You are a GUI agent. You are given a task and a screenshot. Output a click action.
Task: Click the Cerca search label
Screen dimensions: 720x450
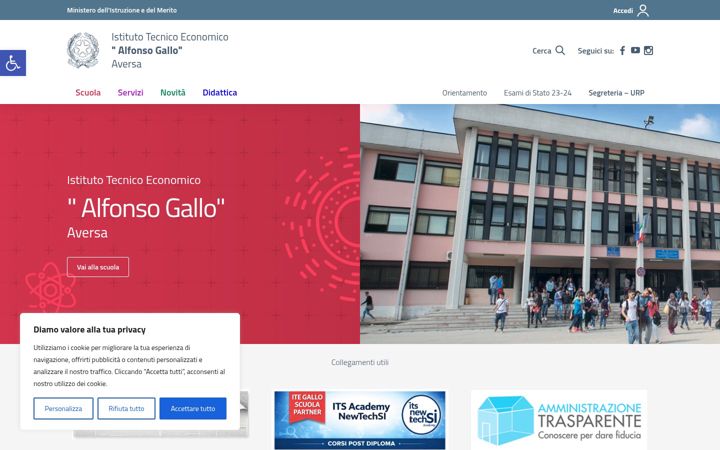point(541,51)
